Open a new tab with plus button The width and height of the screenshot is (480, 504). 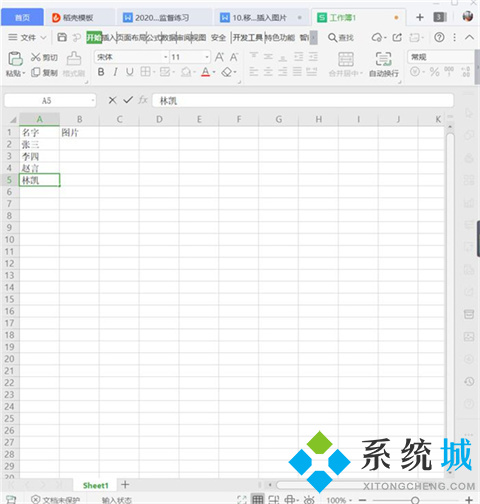click(x=420, y=17)
